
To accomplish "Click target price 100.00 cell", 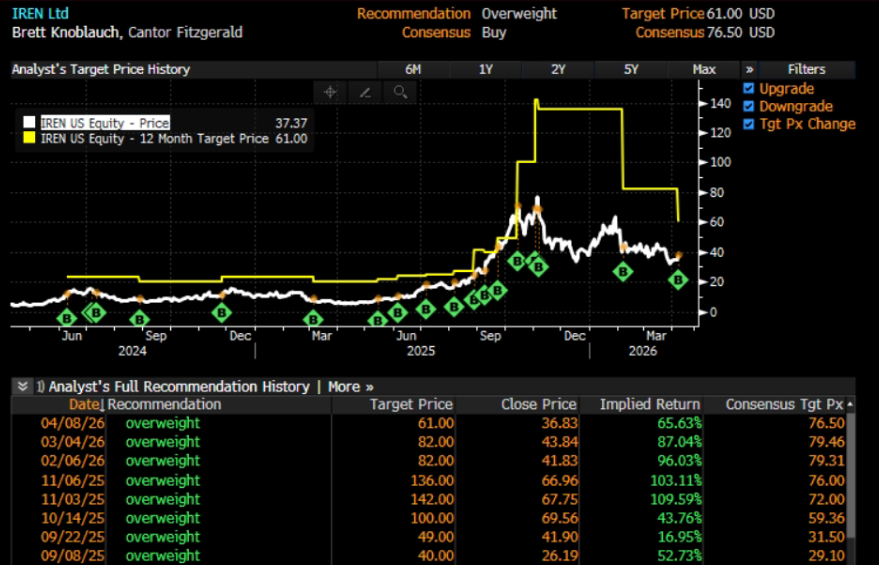I will pyautogui.click(x=431, y=518).
